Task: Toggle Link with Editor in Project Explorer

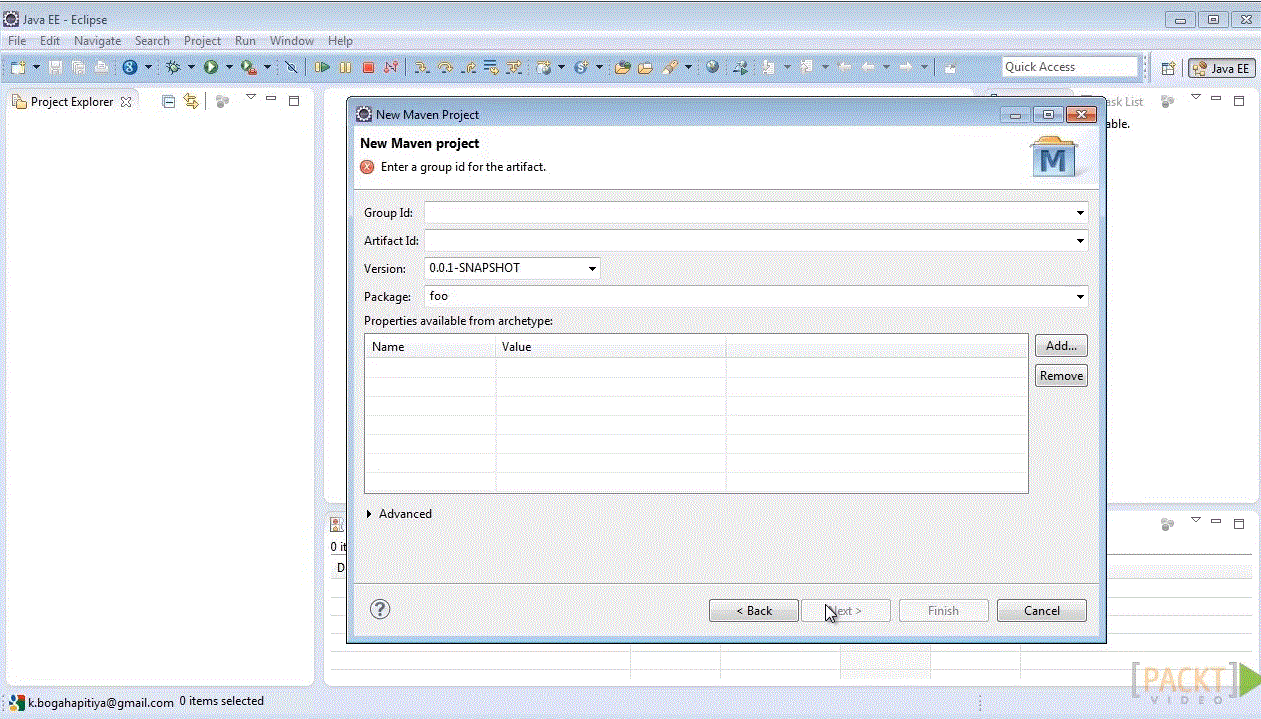Action: coord(191,101)
